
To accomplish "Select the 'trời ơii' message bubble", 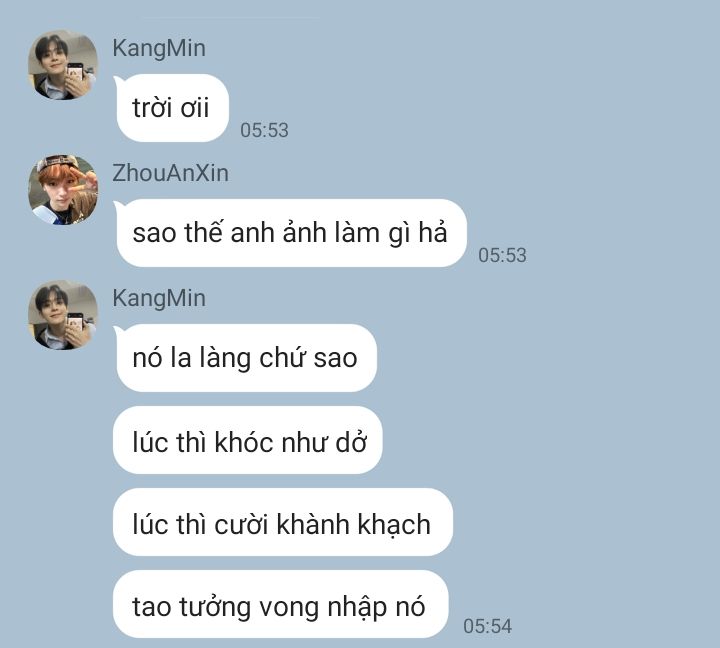I will [172, 108].
